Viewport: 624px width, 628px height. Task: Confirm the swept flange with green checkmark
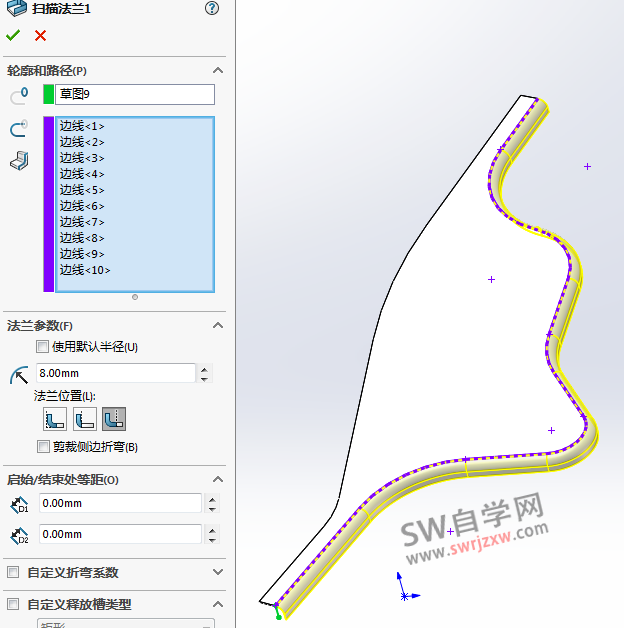coord(13,35)
